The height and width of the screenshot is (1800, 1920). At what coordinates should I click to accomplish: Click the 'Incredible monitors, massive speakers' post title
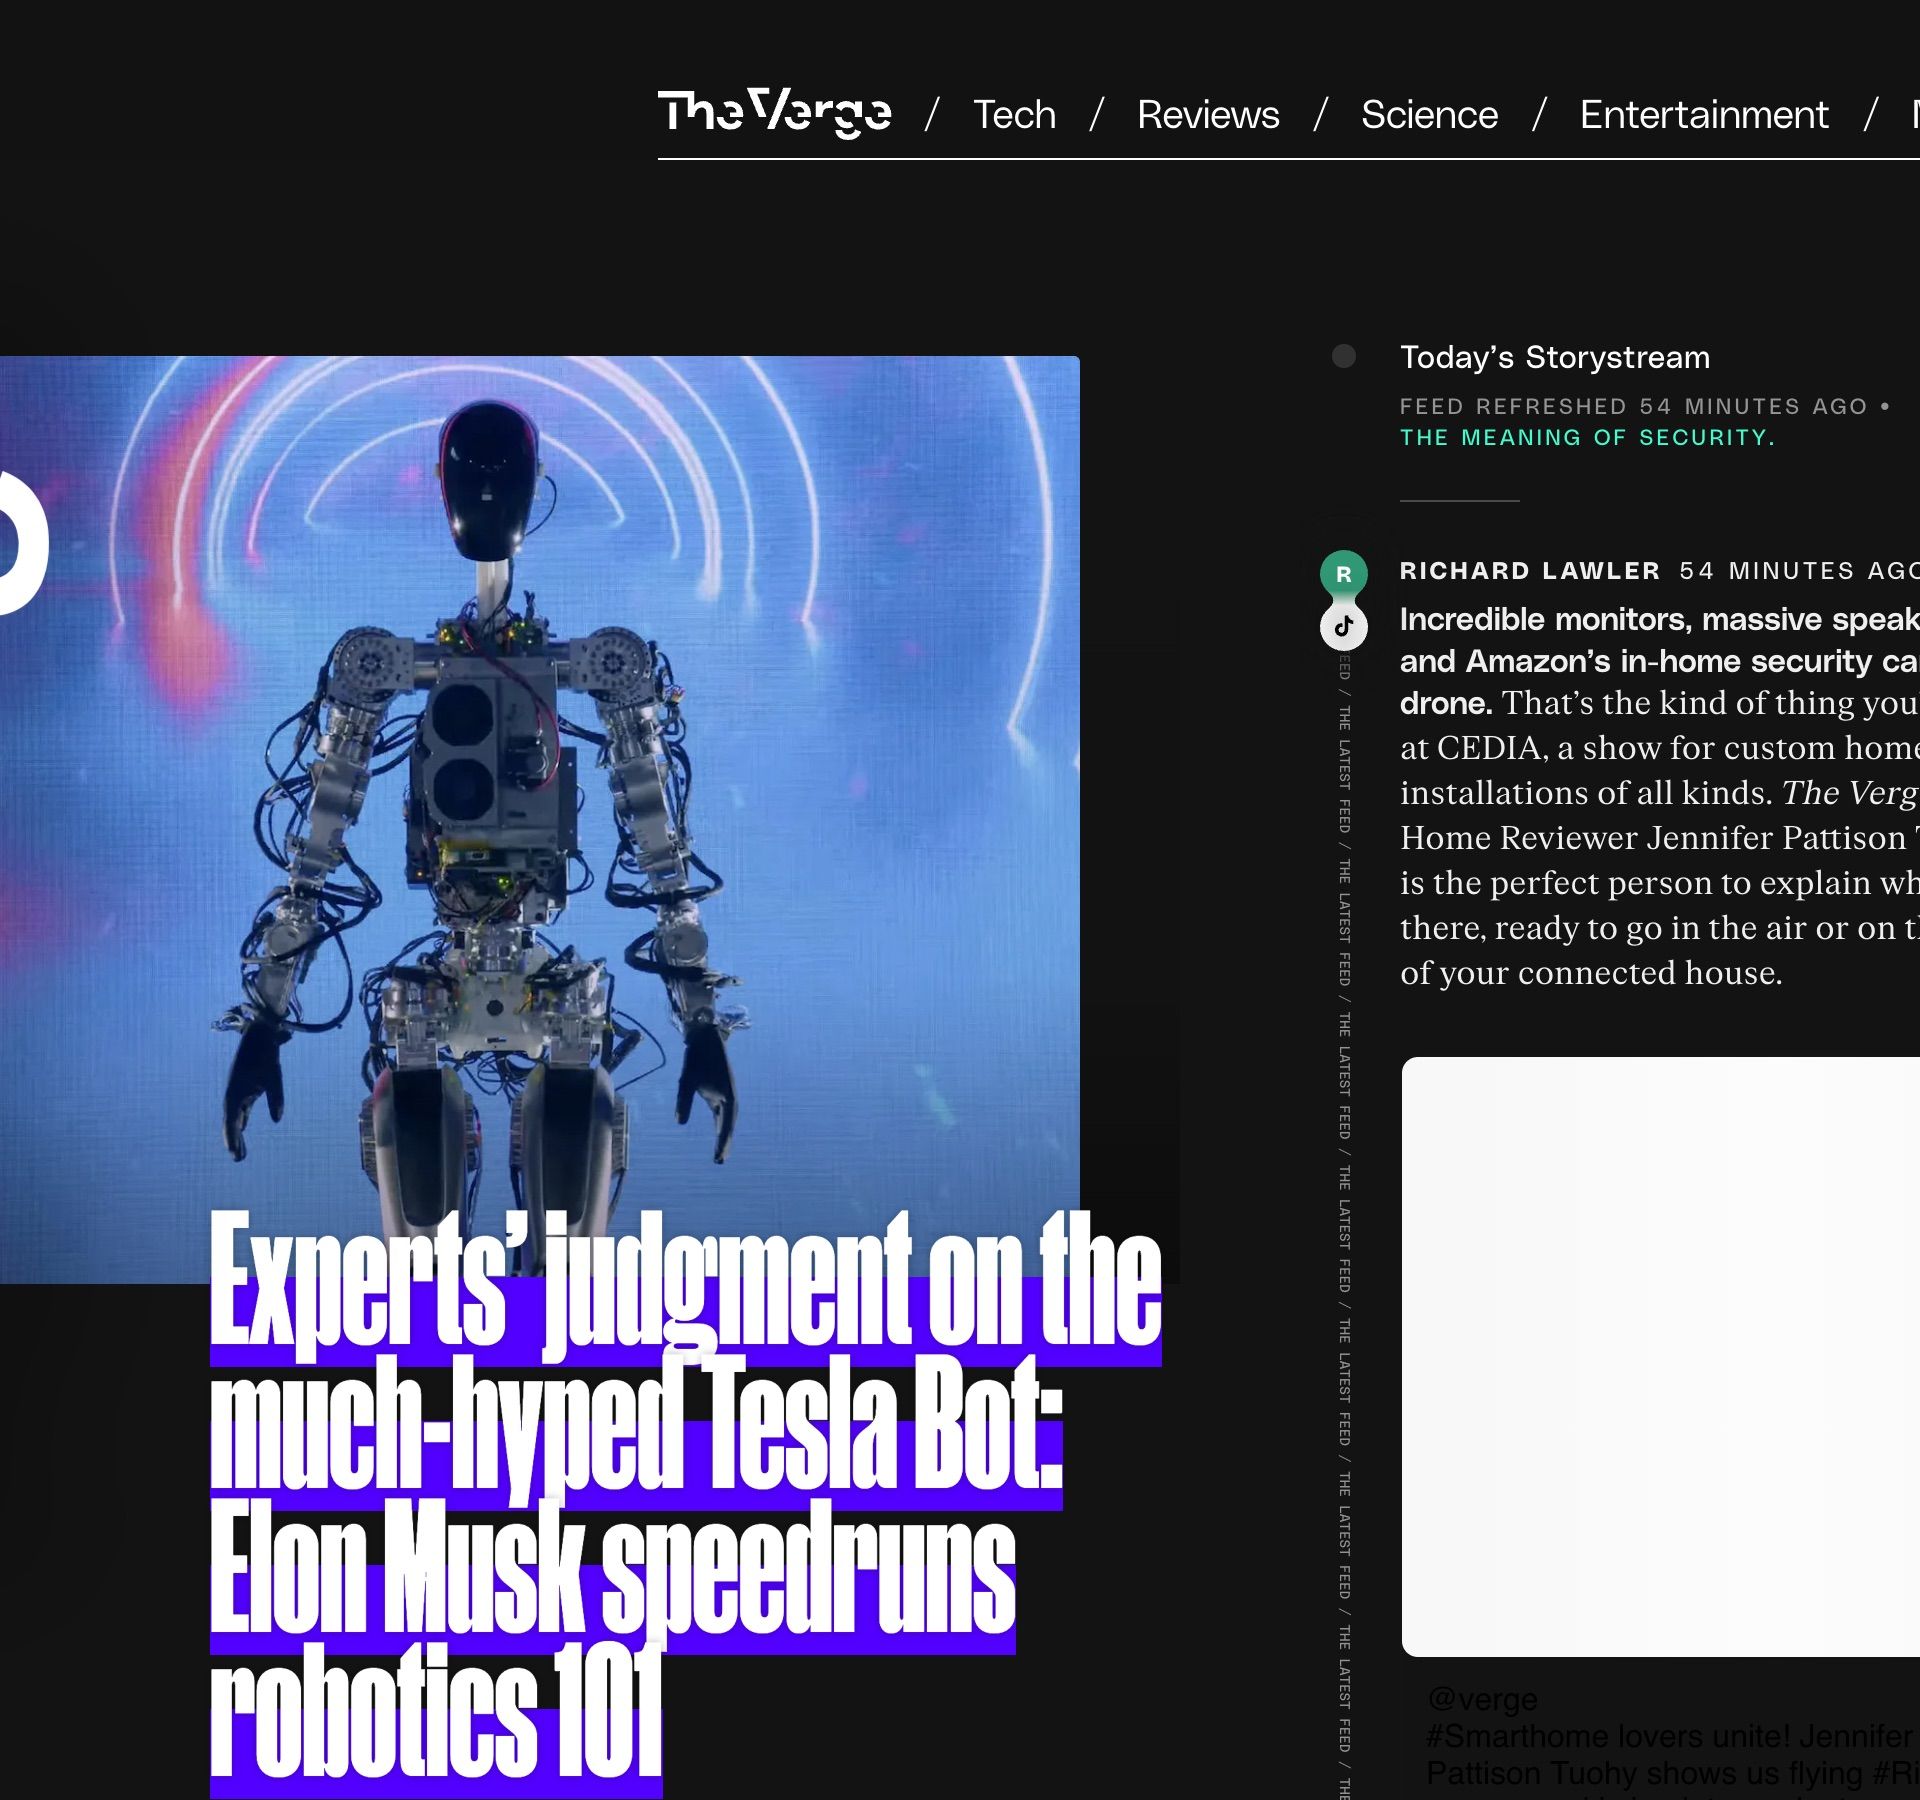coord(1659,661)
